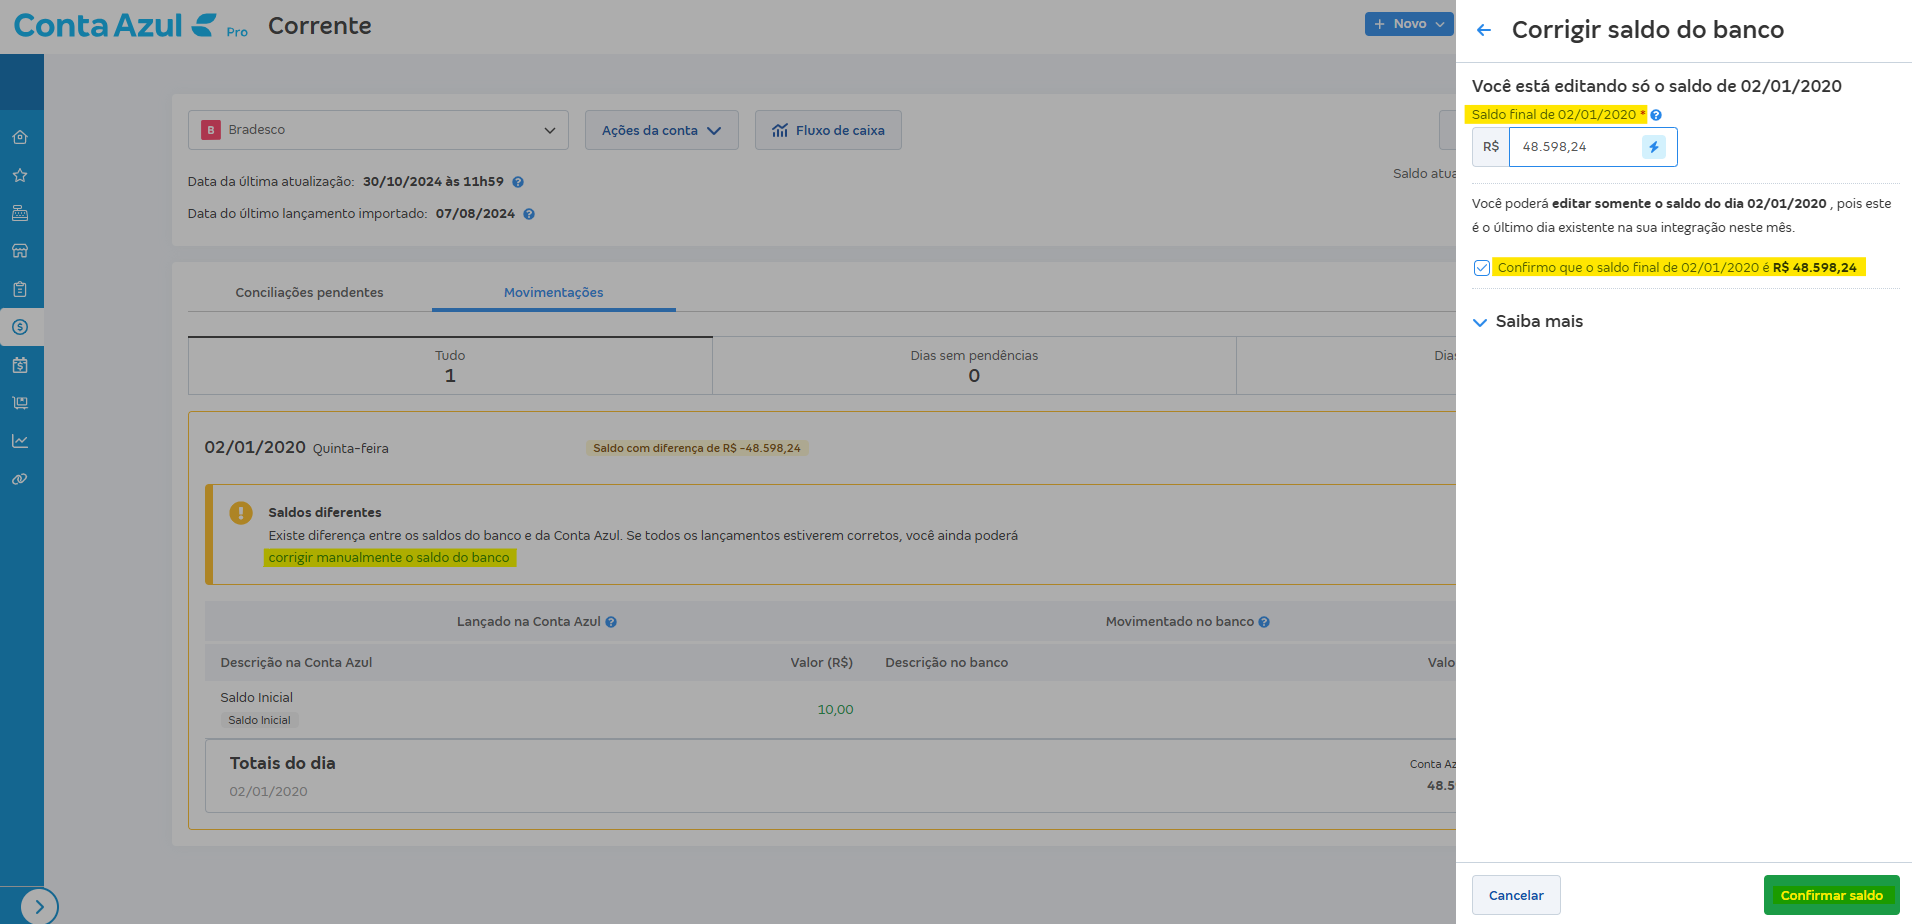Uncheck the Confirmo que o saldo final checkbox
This screenshot has width=1912, height=924.
tap(1481, 268)
